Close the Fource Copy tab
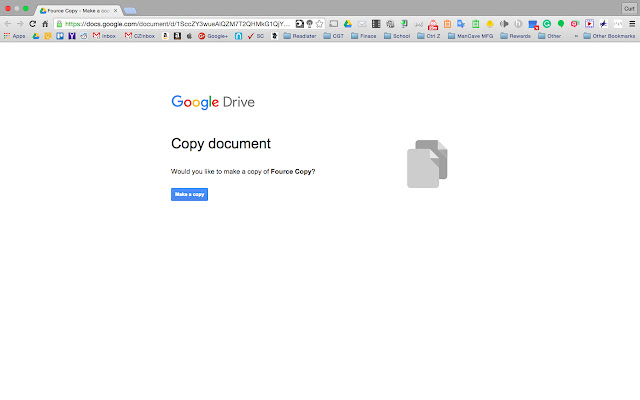The width and height of the screenshot is (640, 400). [x=116, y=11]
